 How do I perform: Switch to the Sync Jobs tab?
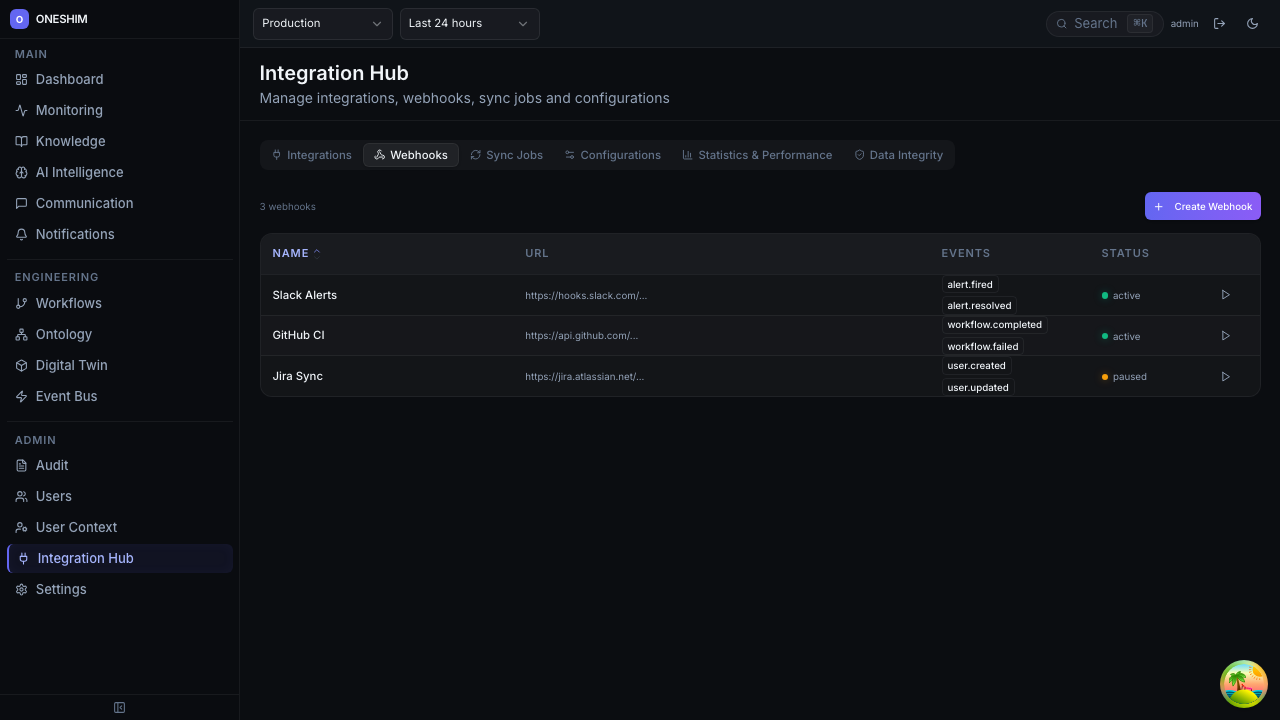pos(506,155)
